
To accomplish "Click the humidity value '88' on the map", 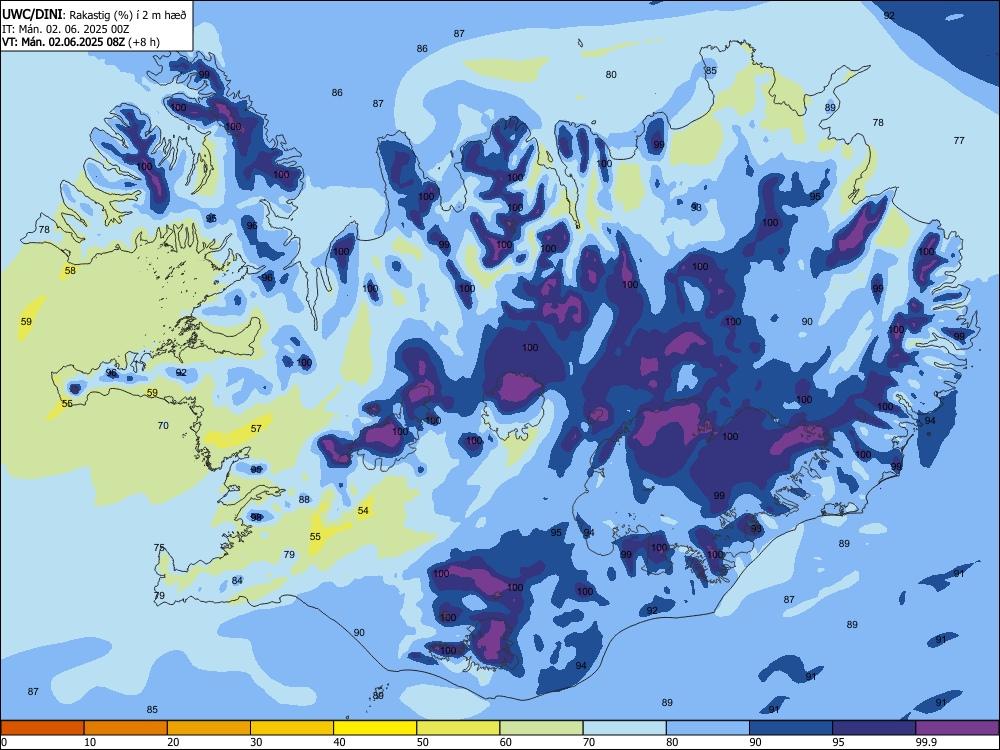I will click(x=304, y=499).
